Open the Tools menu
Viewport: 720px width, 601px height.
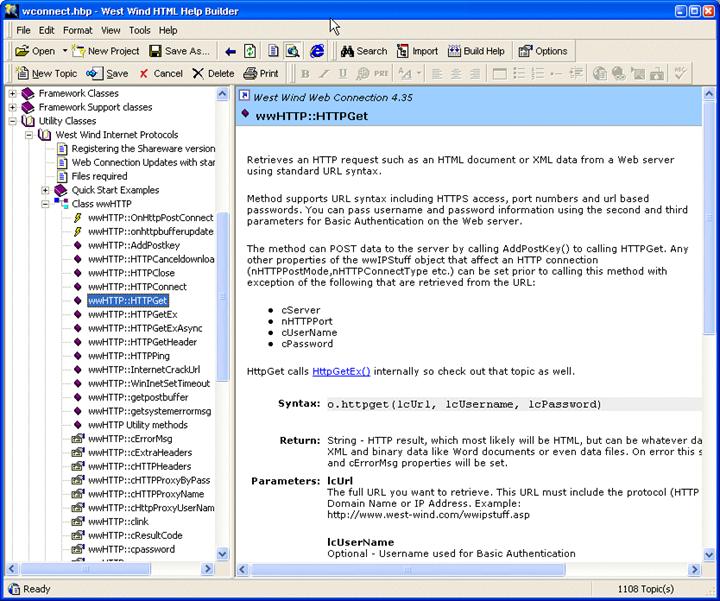140,30
